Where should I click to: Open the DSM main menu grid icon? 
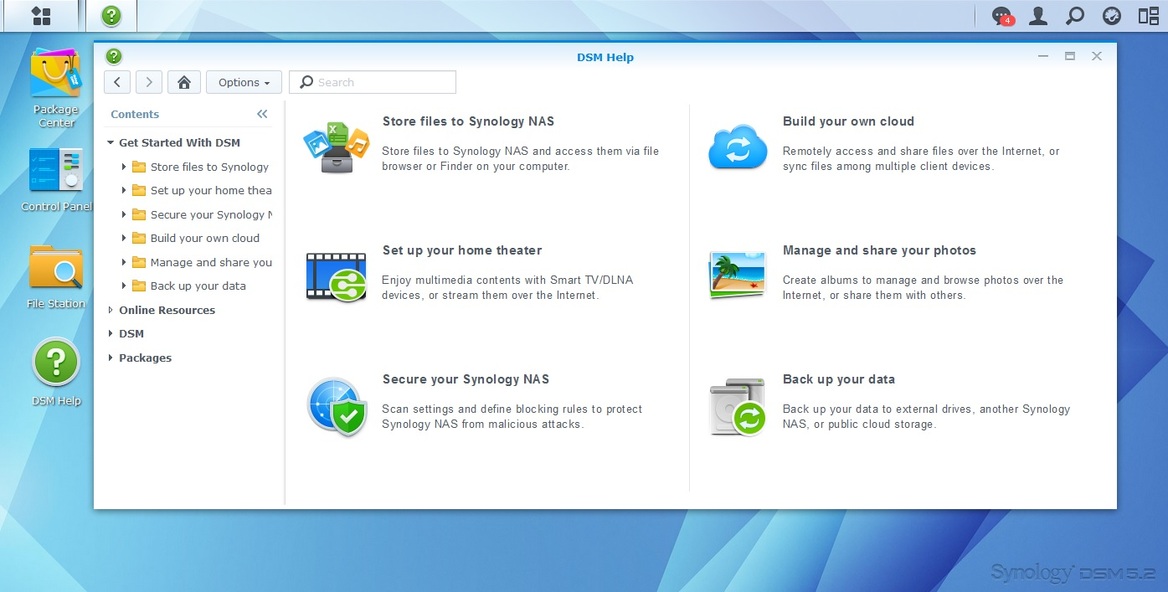[x=41, y=16]
